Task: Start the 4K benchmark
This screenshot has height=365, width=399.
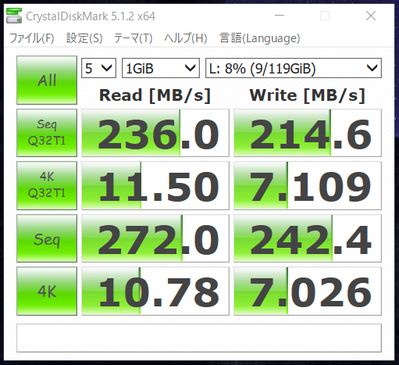Action: [x=47, y=291]
